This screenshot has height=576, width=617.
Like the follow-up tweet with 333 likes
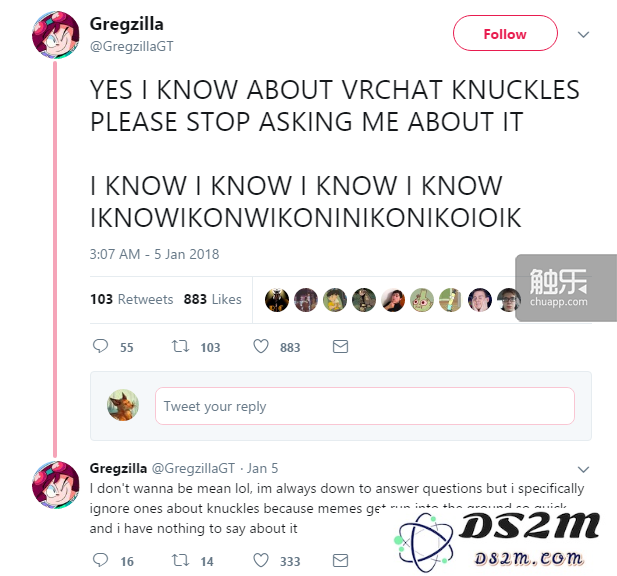[x=260, y=560]
